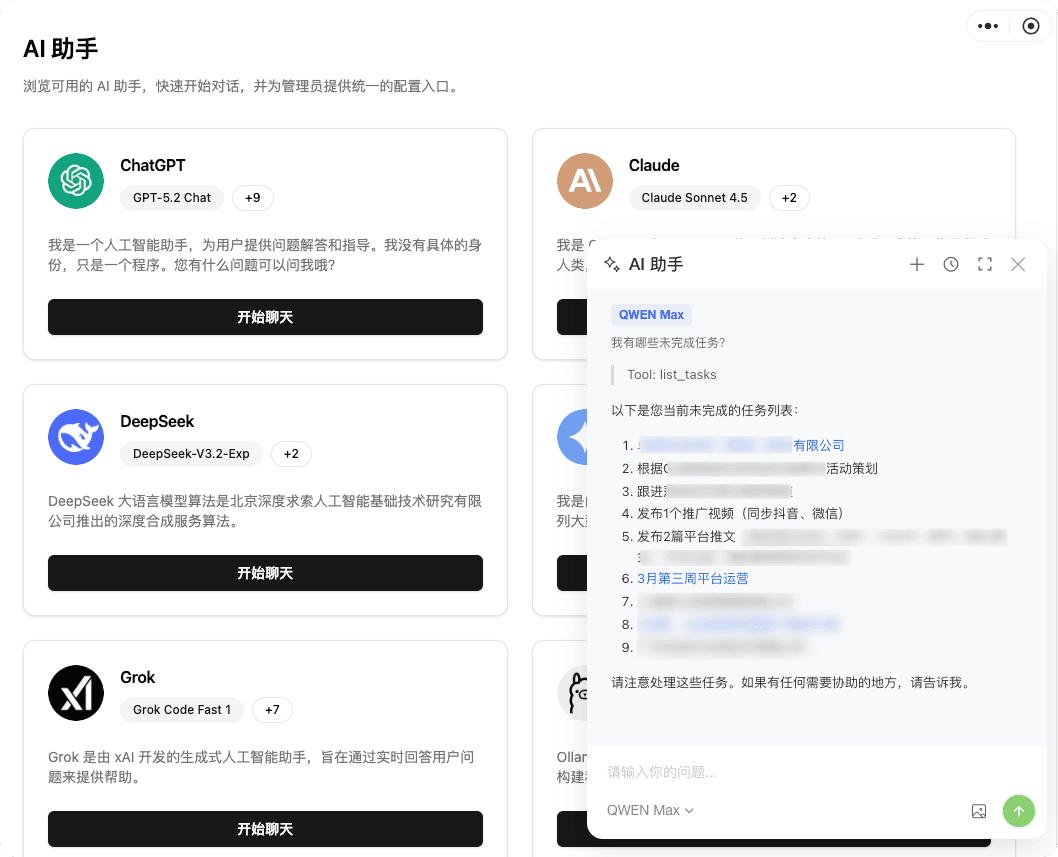Start chat with DeepSeek
This screenshot has width=1058, height=857.
pos(265,573)
